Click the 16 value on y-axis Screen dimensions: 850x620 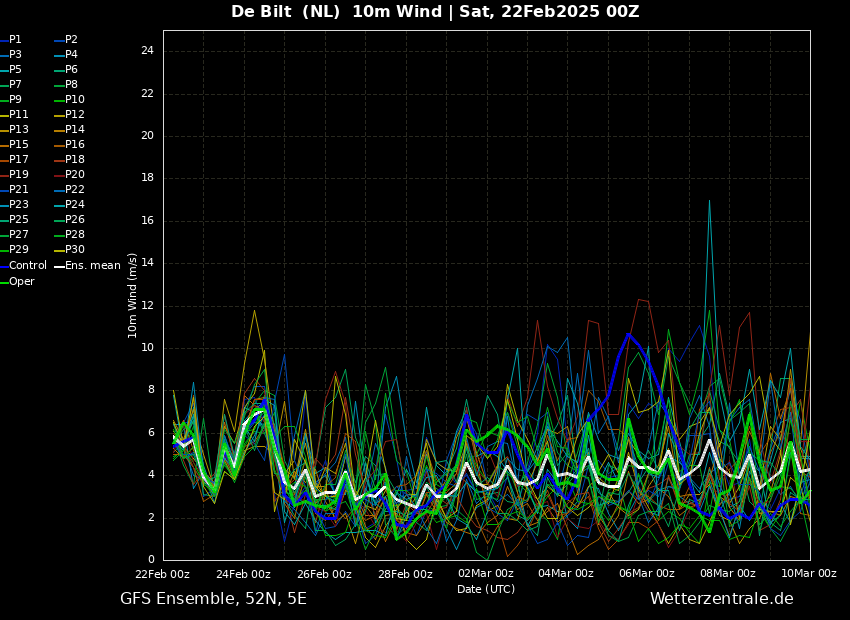click(x=147, y=221)
